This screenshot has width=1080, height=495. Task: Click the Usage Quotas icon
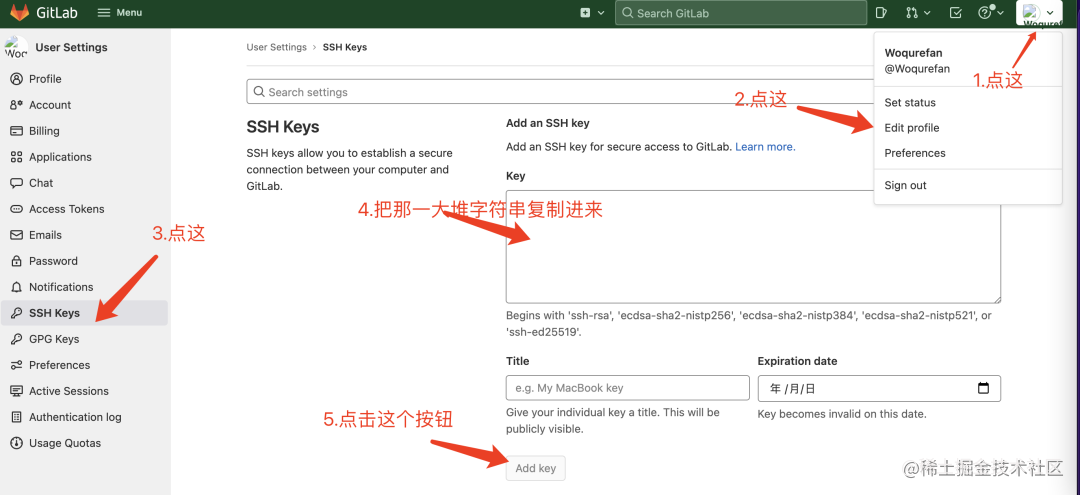coord(17,443)
